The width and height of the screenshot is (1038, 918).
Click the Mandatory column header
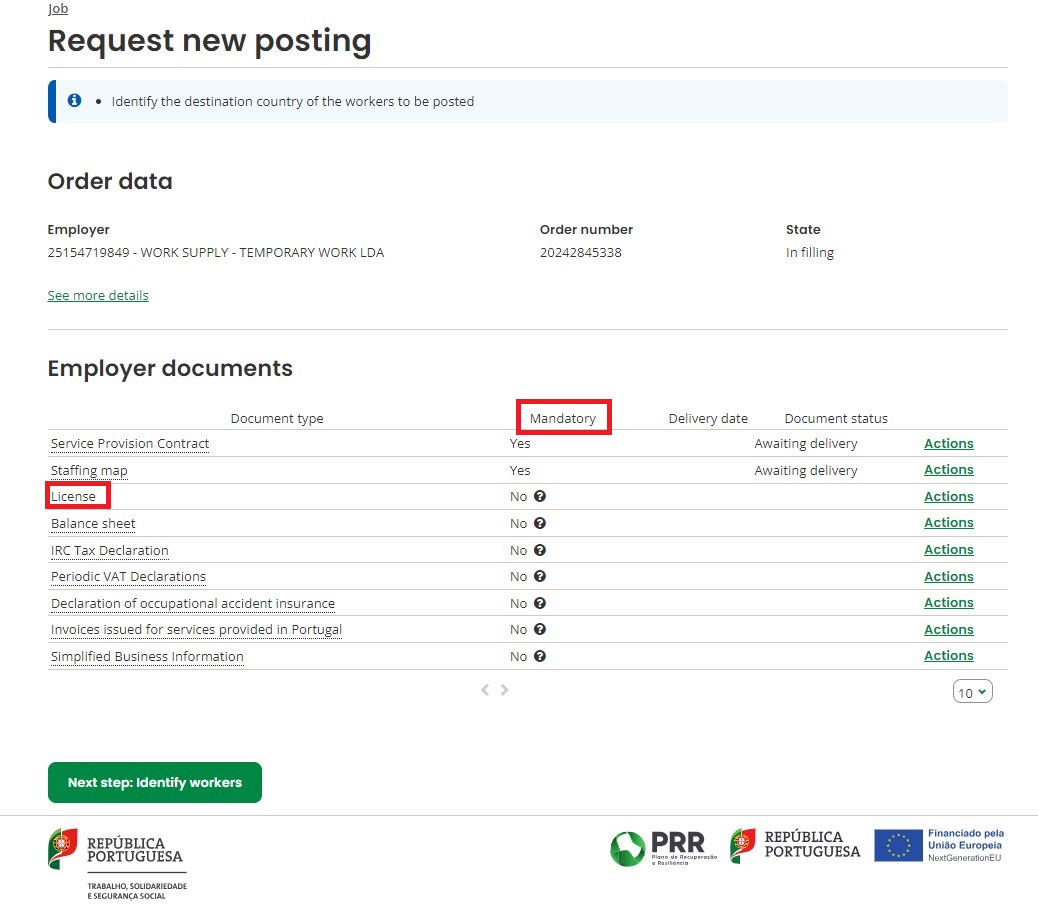pos(562,419)
